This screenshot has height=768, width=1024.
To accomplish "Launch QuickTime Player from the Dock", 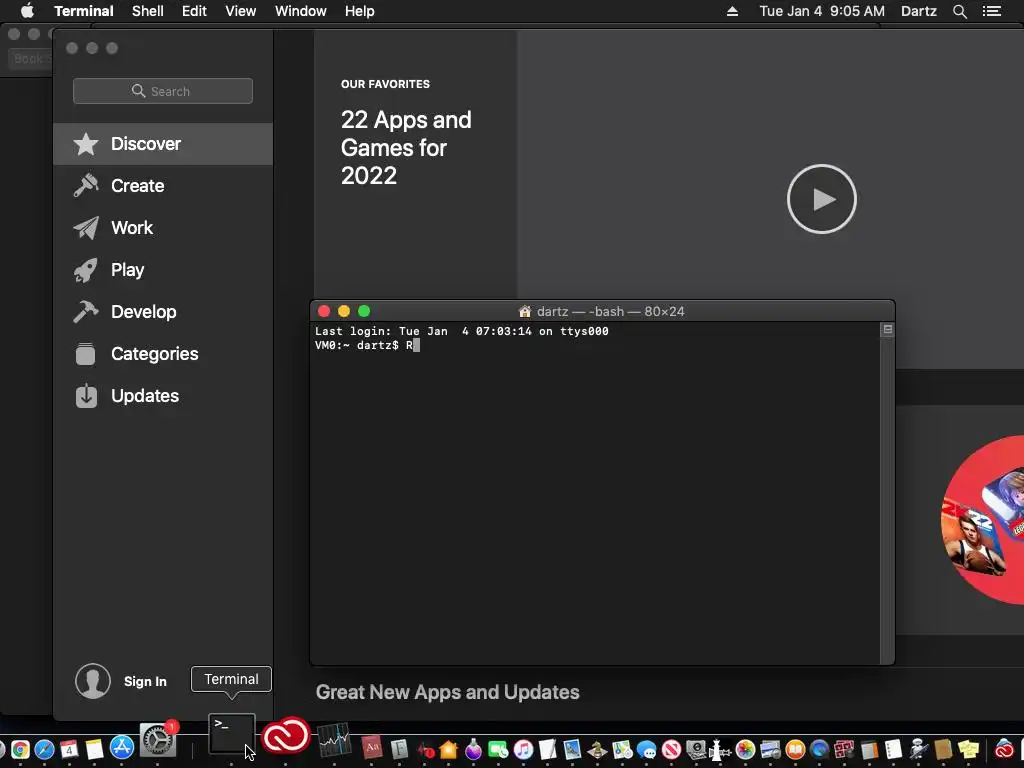I will [x=819, y=750].
